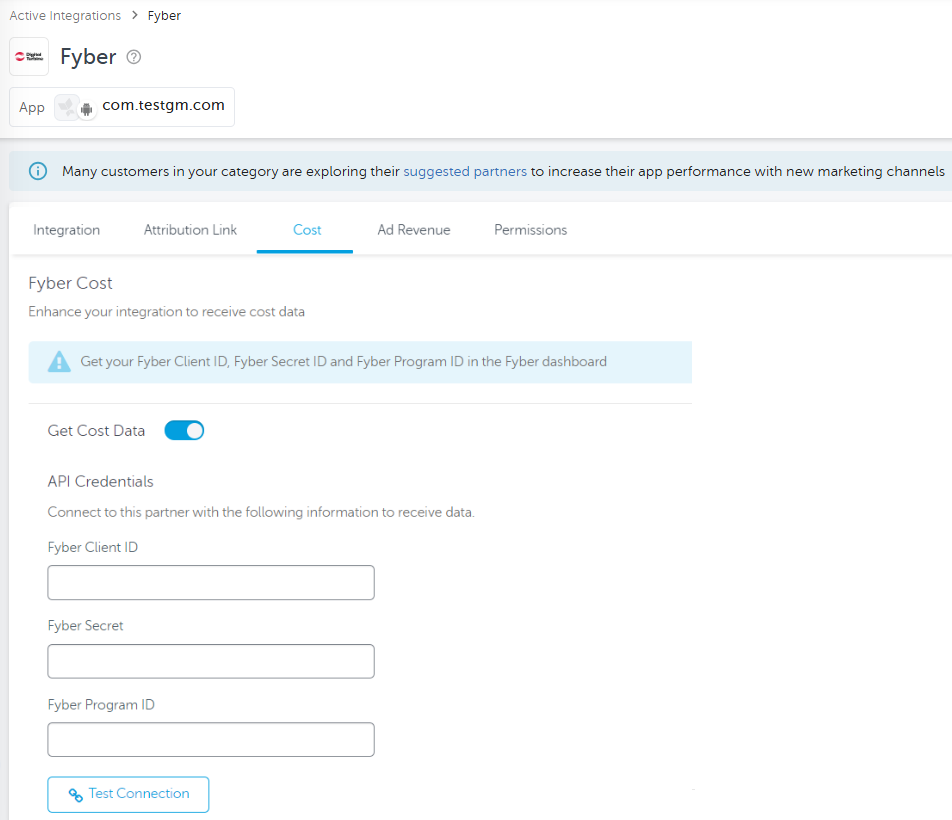This screenshot has width=952, height=820.
Task: Click the info icon in the suggestion banner
Action: (x=38, y=171)
